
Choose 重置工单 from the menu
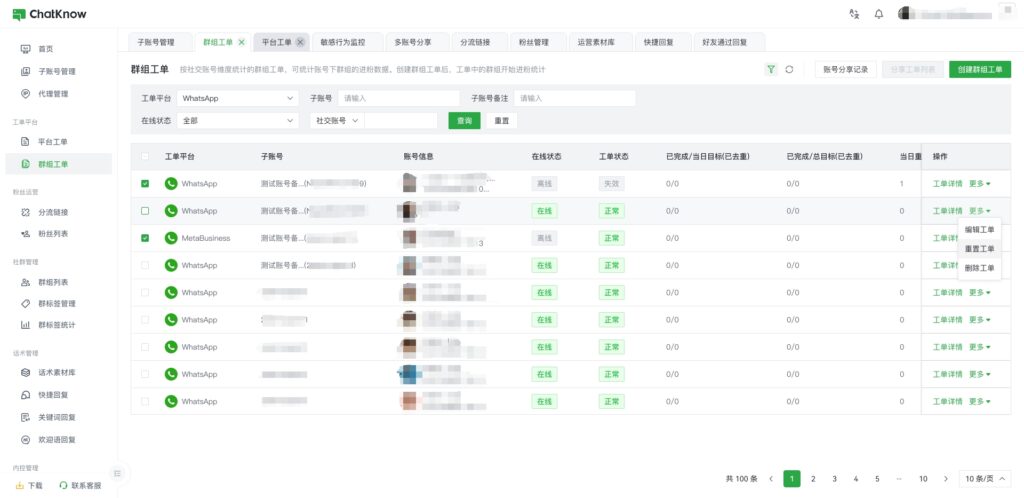point(979,249)
